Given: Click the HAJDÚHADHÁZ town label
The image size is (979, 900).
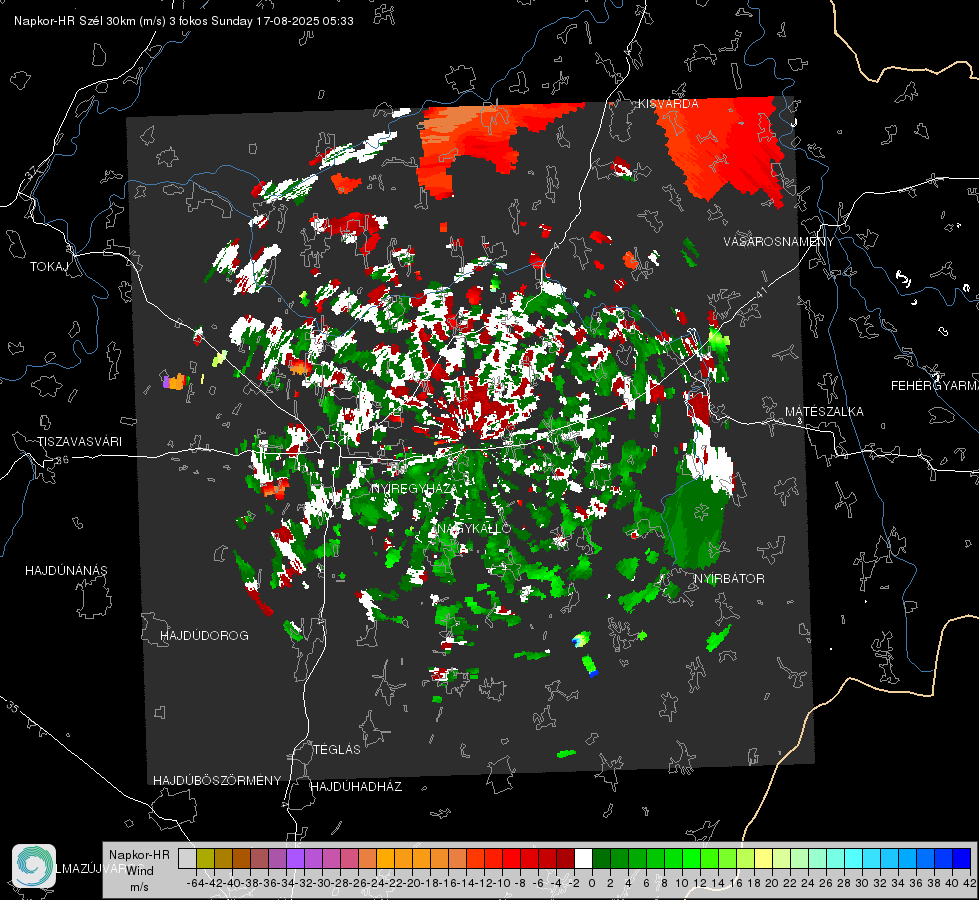Looking at the screenshot, I should (356, 787).
